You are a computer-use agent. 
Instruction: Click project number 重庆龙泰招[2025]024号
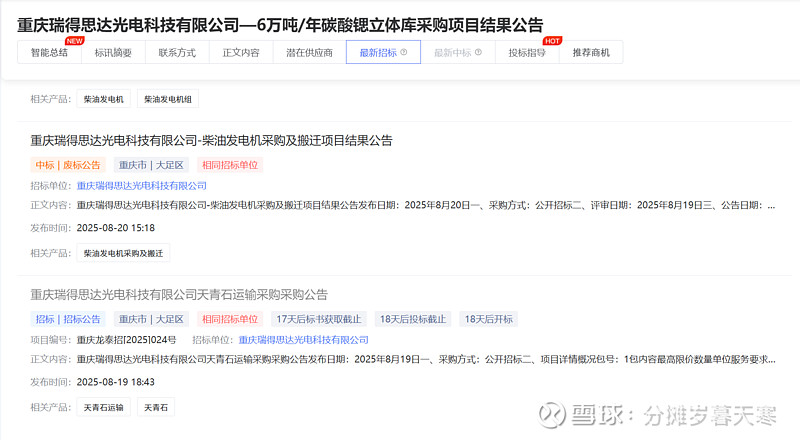click(x=127, y=339)
